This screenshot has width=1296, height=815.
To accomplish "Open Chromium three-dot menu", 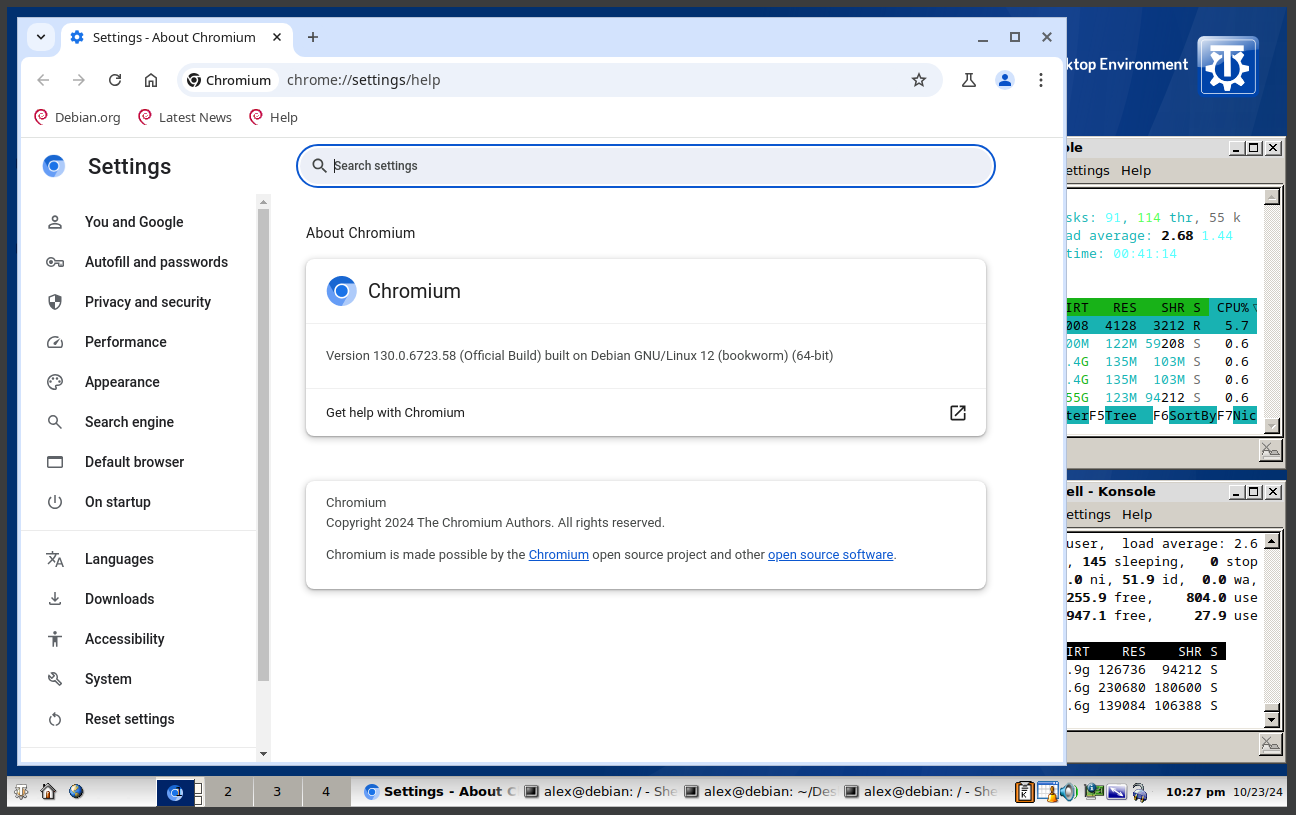I will (x=1041, y=80).
